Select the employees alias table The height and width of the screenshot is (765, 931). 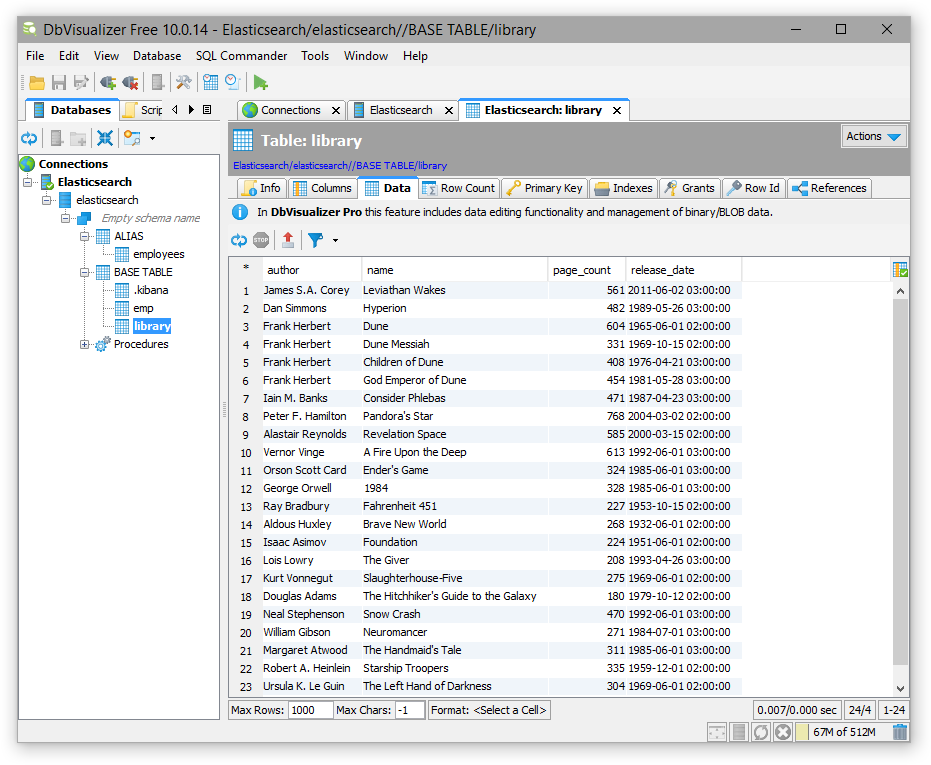coord(158,254)
